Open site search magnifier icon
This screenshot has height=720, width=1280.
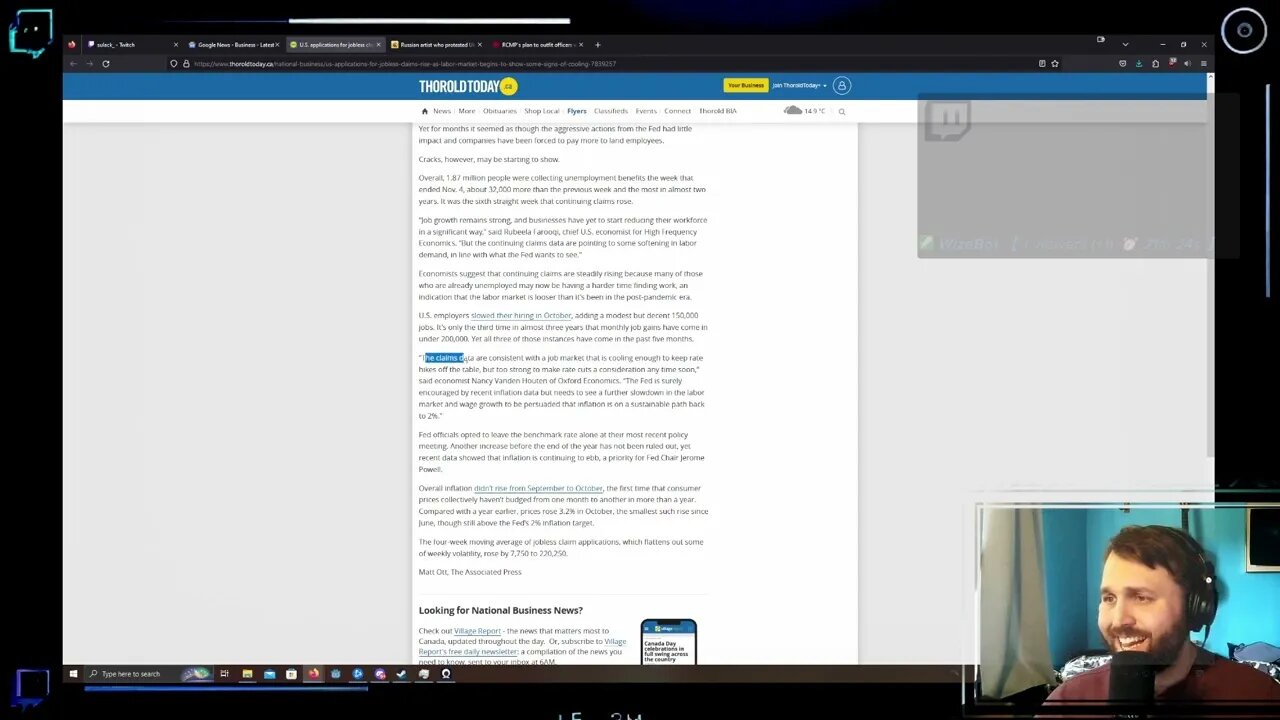[x=842, y=111]
